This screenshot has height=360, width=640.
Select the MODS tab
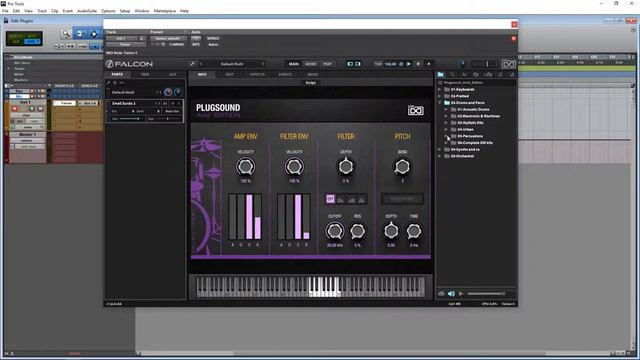pyautogui.click(x=312, y=75)
